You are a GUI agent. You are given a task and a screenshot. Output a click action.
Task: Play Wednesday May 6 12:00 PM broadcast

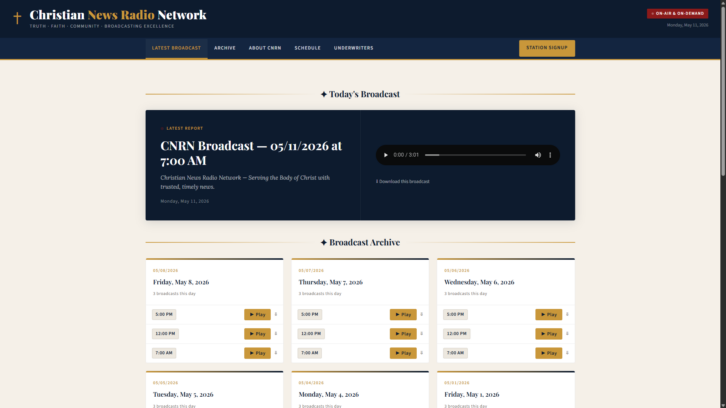(x=549, y=334)
